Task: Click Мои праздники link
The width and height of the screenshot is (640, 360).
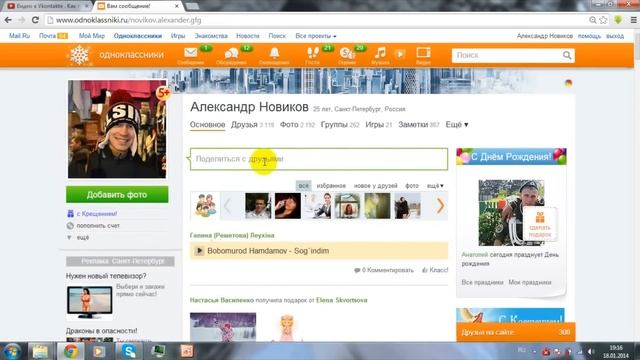Action: point(530,282)
